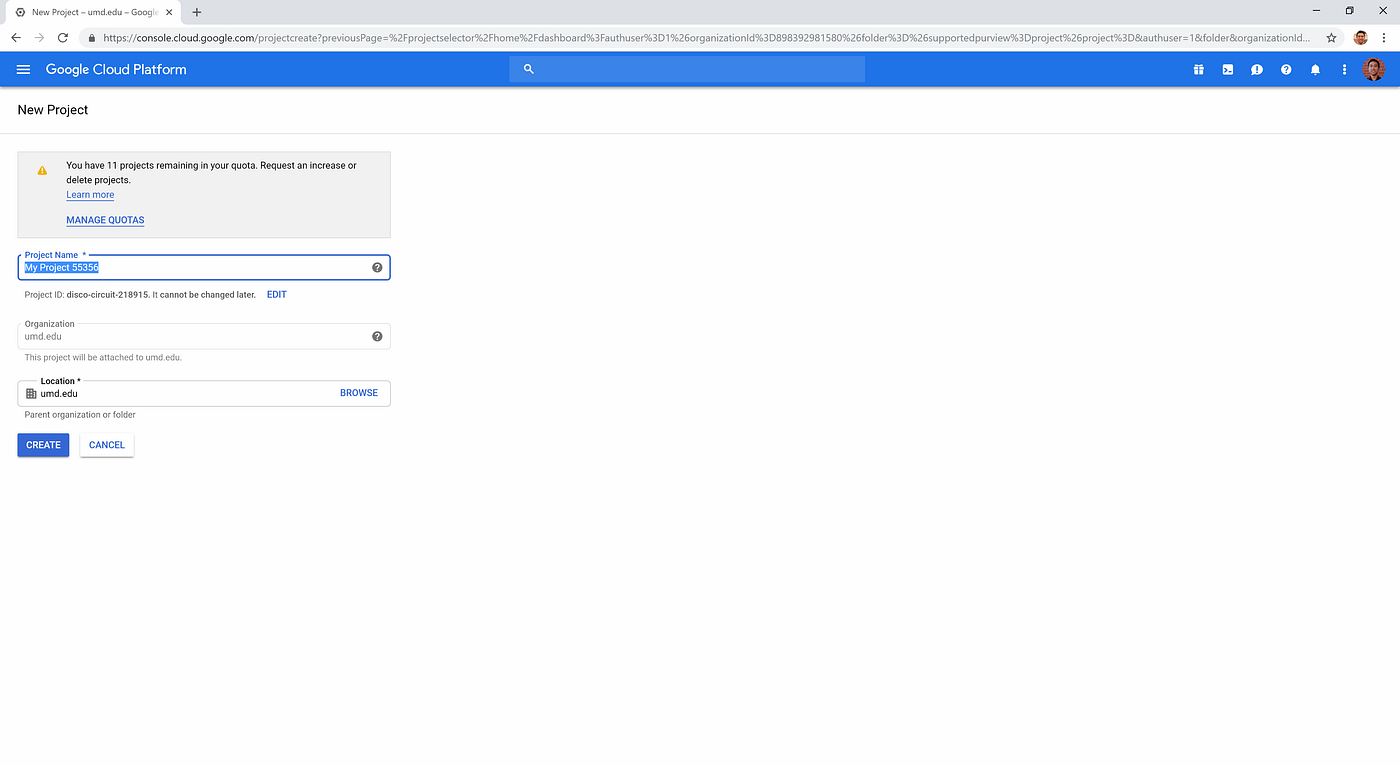The height and width of the screenshot is (766, 1400).
Task: Open the notifications bell
Action: tap(1315, 69)
